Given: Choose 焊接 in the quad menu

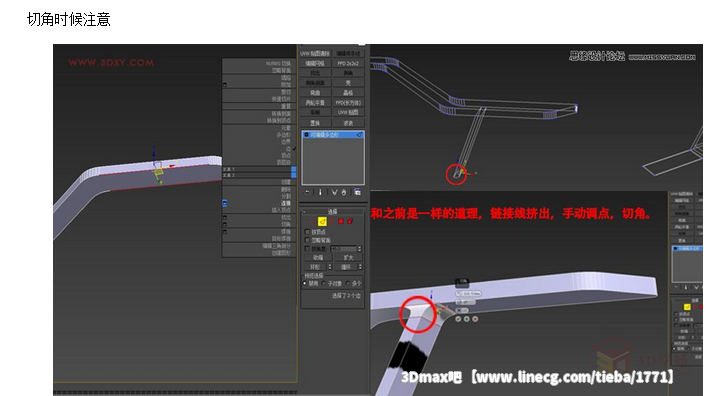Looking at the screenshot, I should 286,231.
